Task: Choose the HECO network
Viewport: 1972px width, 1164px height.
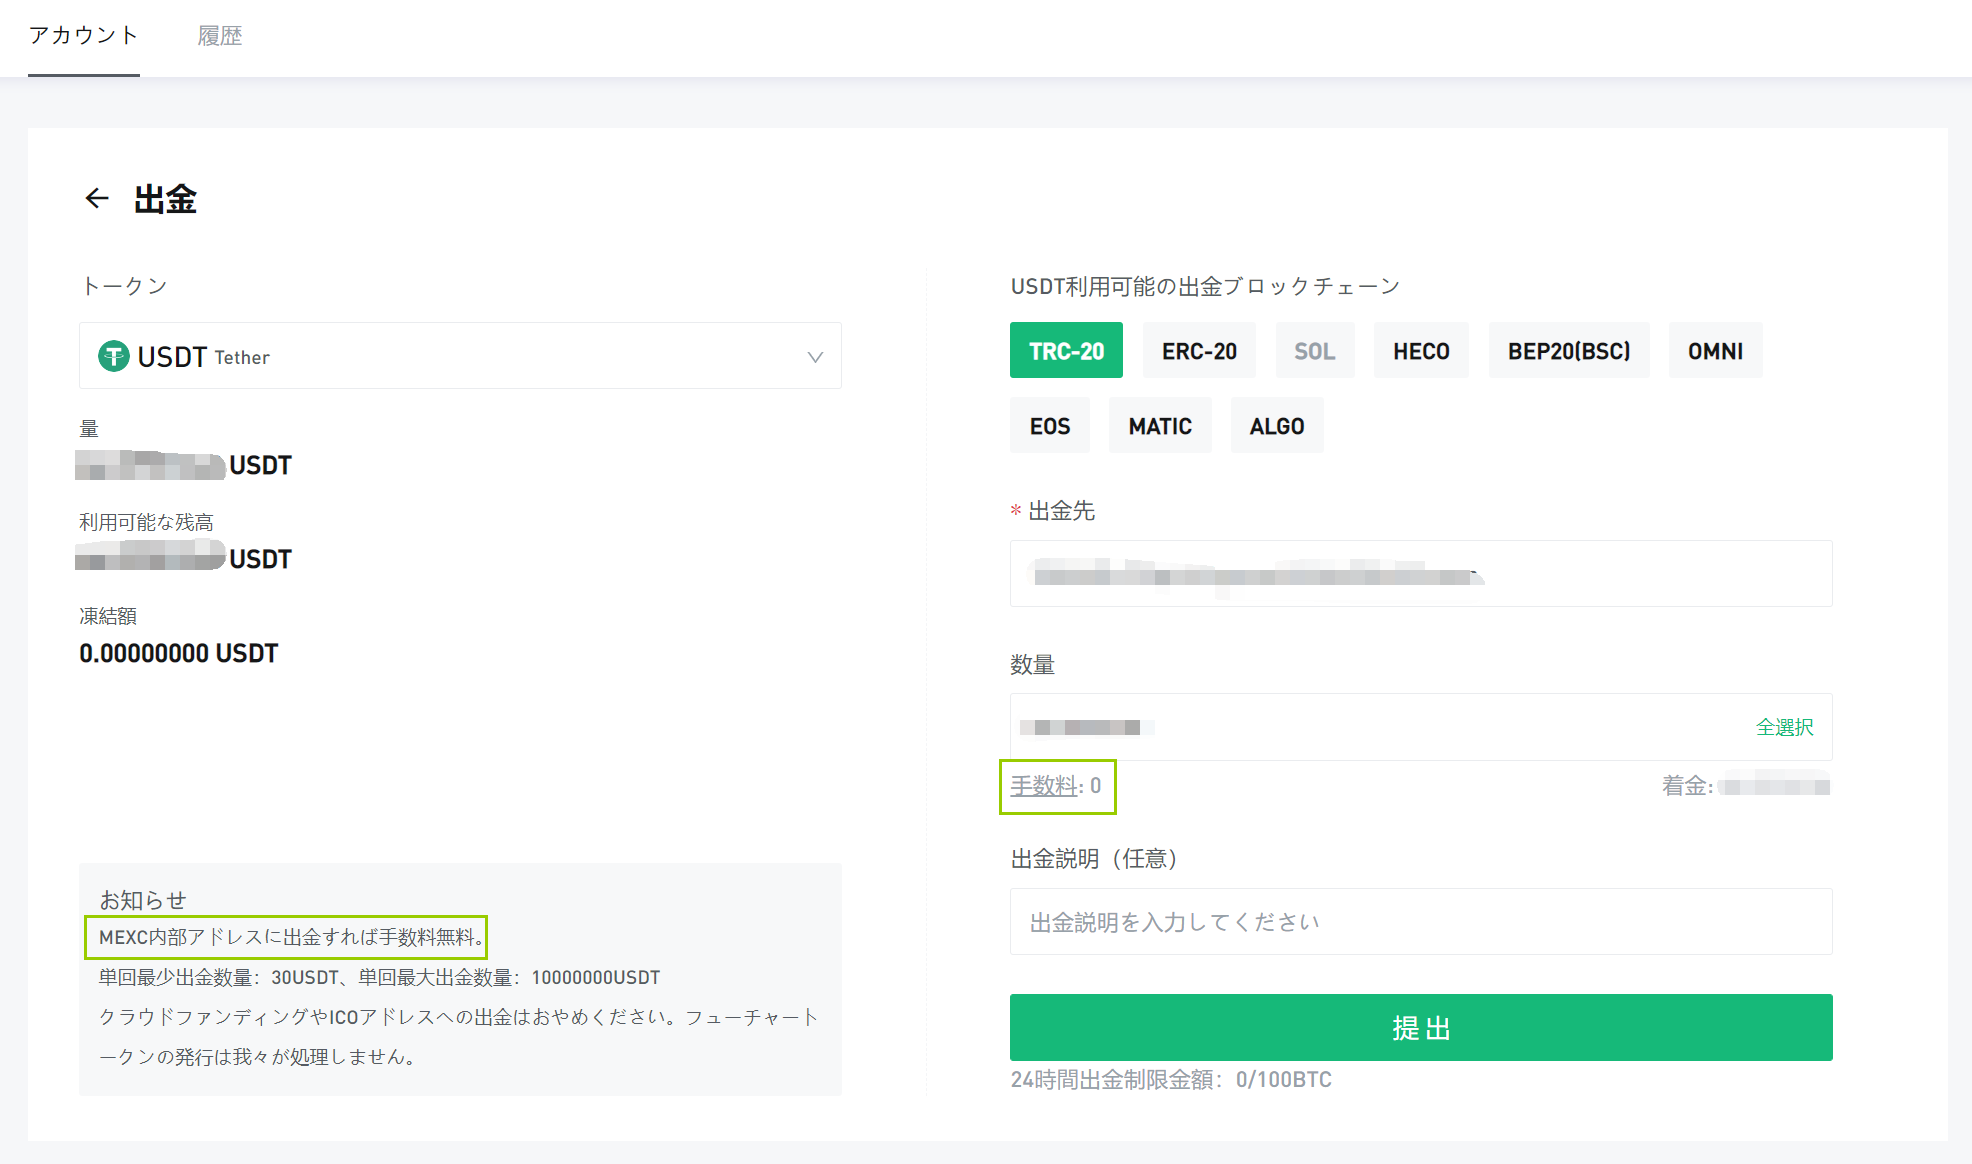Action: click(1421, 351)
